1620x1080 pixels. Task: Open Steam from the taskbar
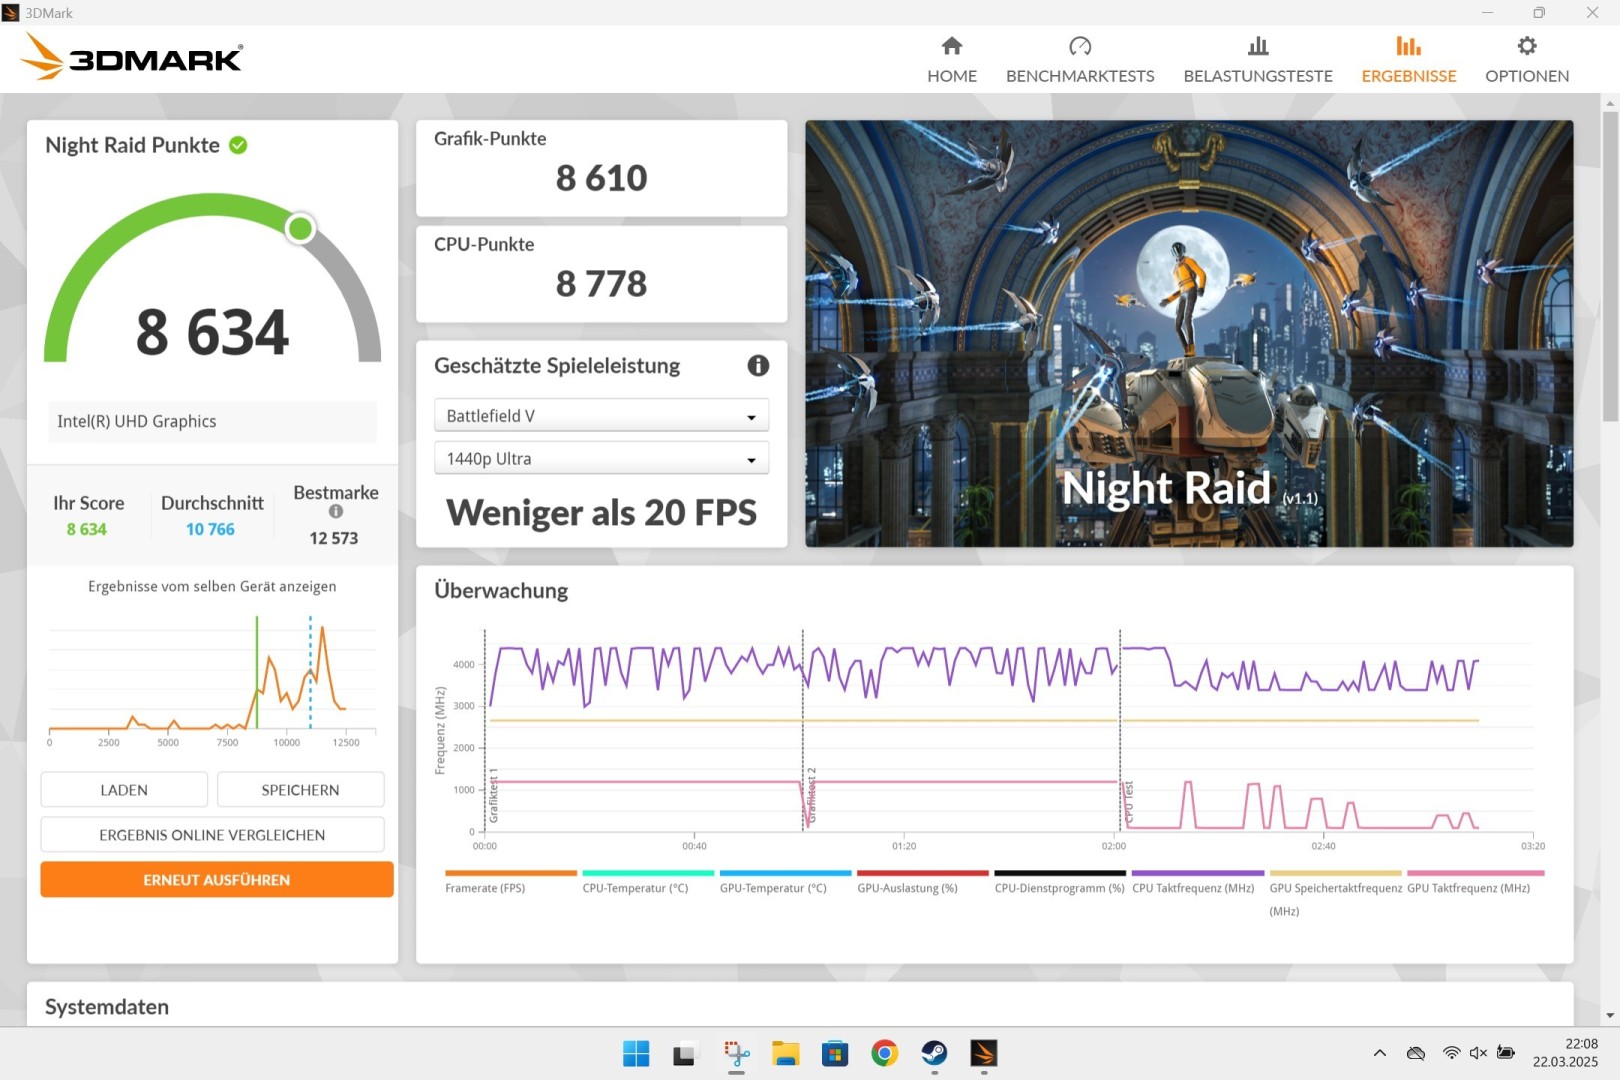[934, 1053]
